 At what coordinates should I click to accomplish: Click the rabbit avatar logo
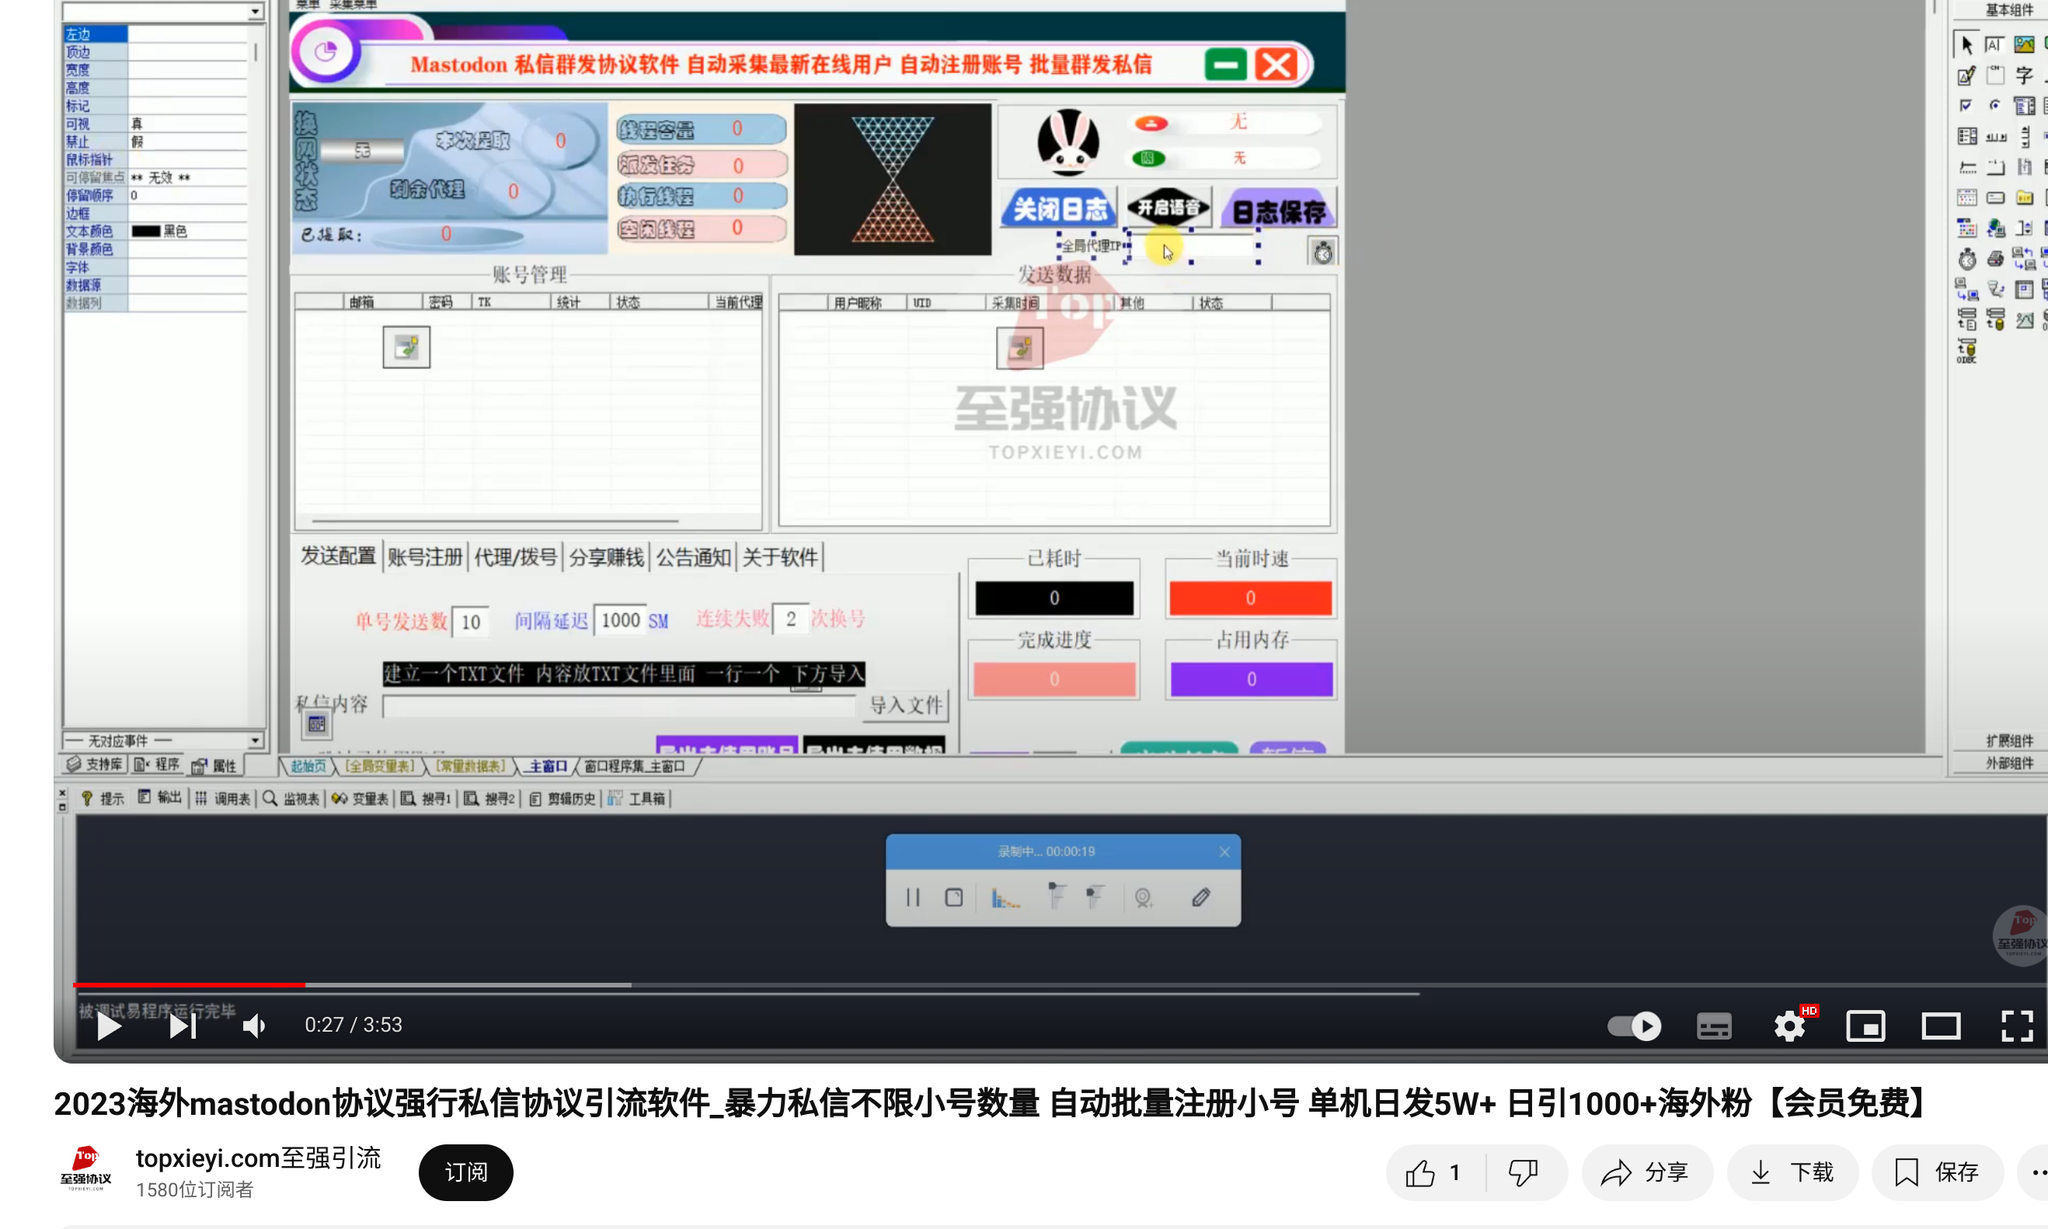[x=1067, y=142]
